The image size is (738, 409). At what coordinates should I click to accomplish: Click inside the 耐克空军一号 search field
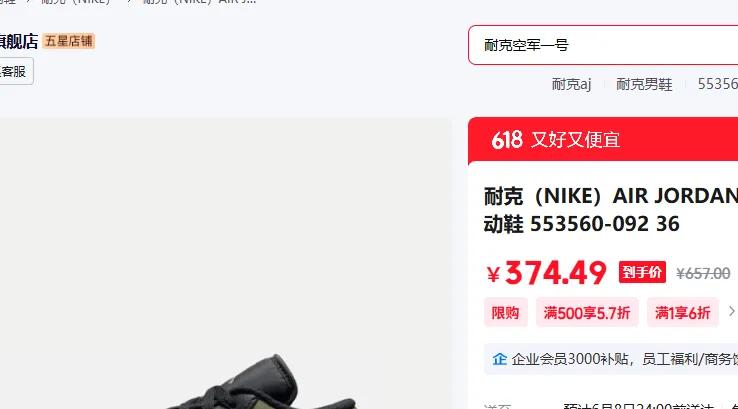pos(602,45)
